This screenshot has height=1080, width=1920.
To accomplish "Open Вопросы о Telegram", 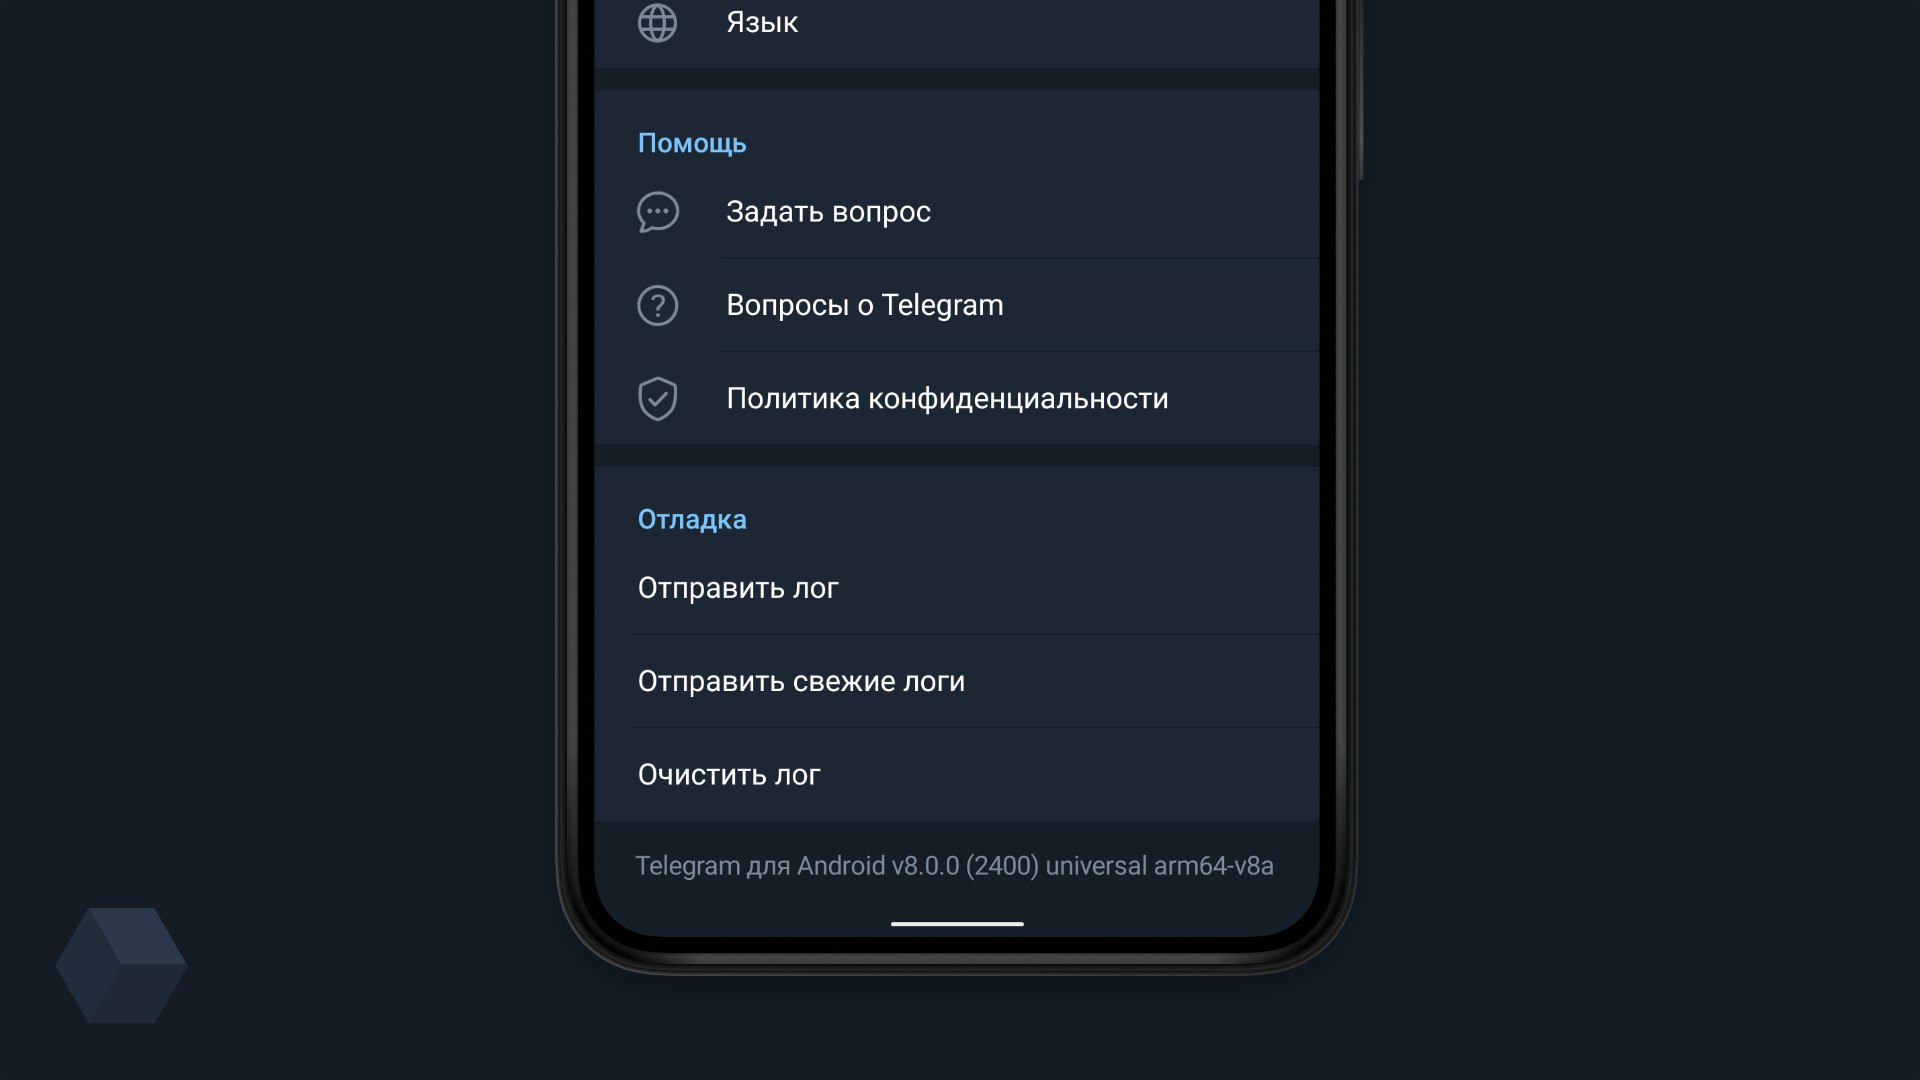I will coord(957,305).
